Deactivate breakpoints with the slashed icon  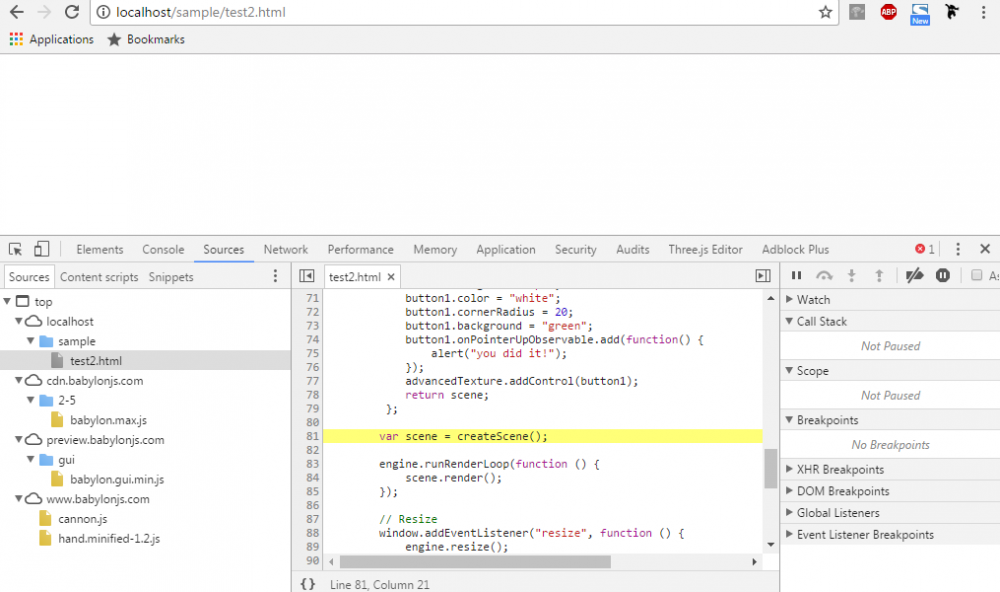click(x=915, y=276)
